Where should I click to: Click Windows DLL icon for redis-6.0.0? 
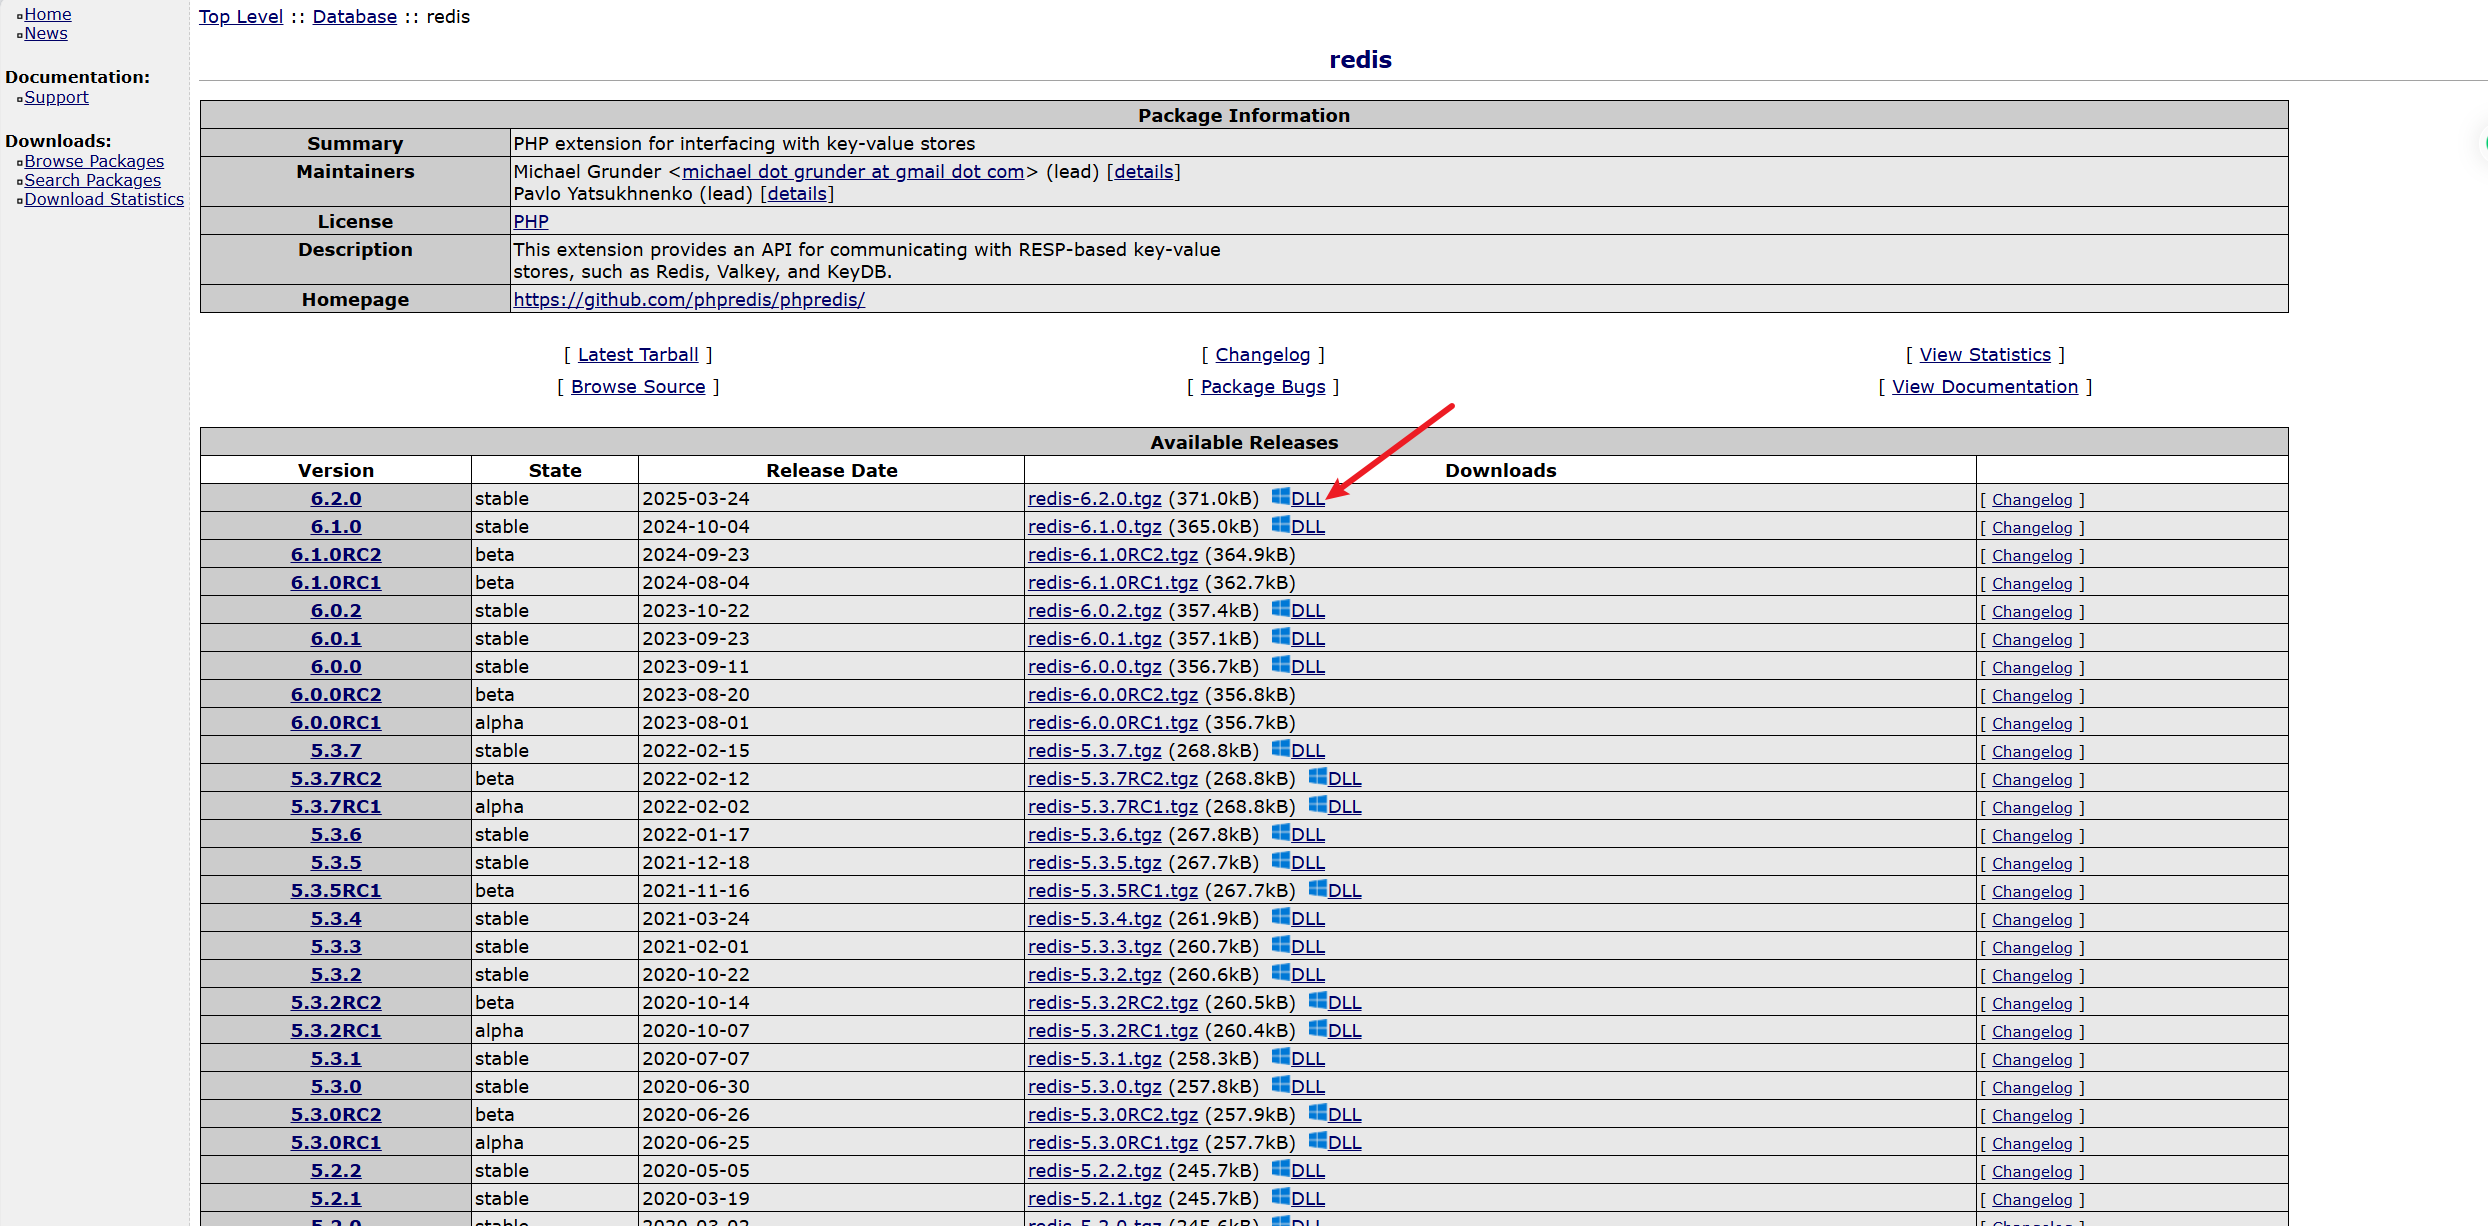click(x=1281, y=664)
